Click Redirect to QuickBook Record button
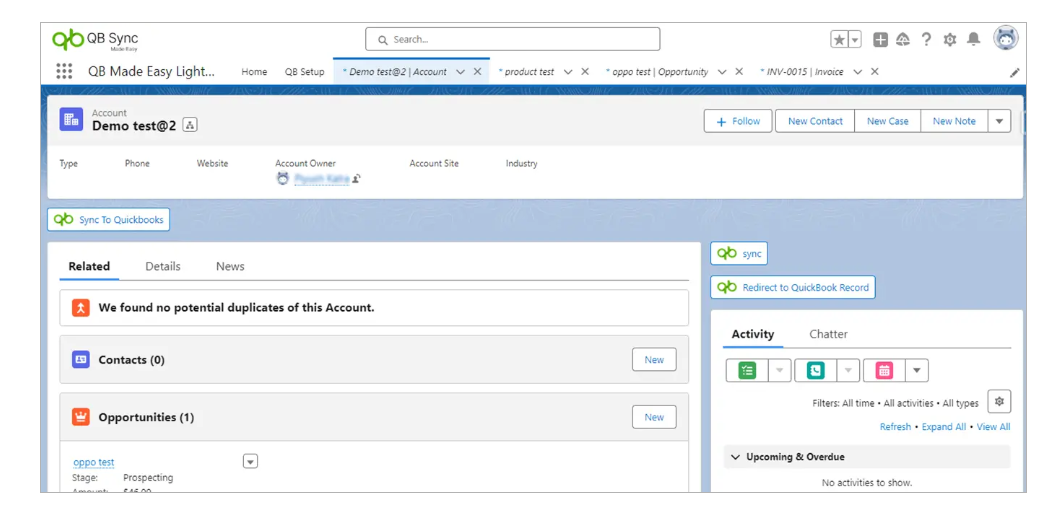The width and height of the screenshot is (1063, 525). (x=793, y=287)
